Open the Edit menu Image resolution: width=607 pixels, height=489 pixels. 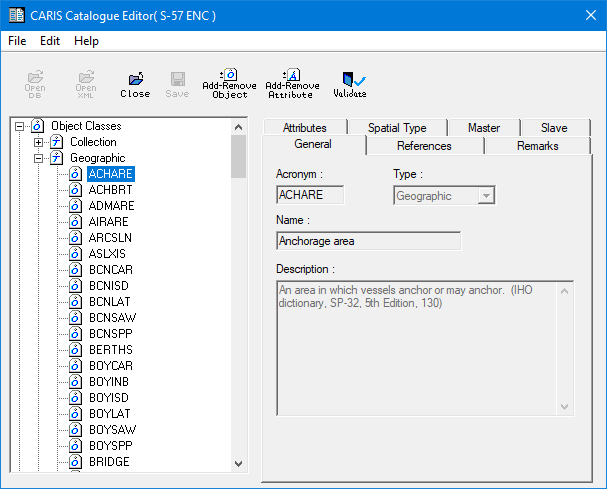click(x=50, y=41)
